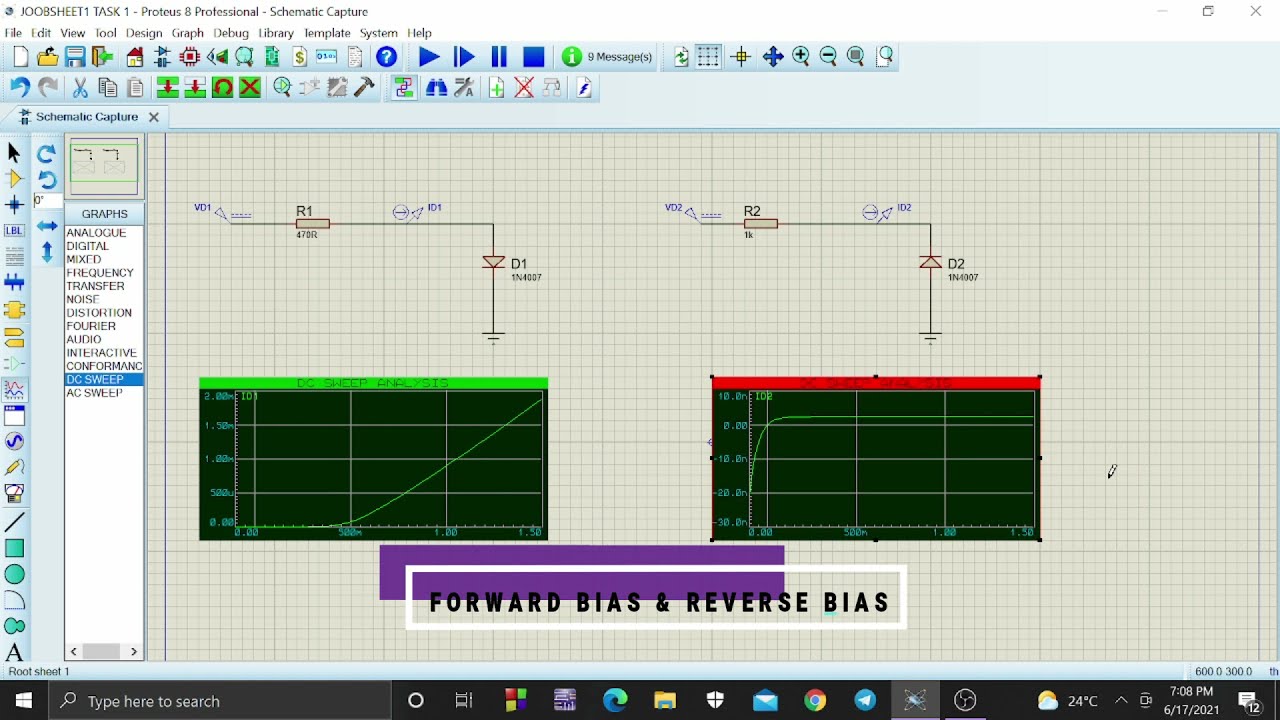1280x720 pixels.
Task: Open a project with the folder icon
Action: click(x=47, y=57)
